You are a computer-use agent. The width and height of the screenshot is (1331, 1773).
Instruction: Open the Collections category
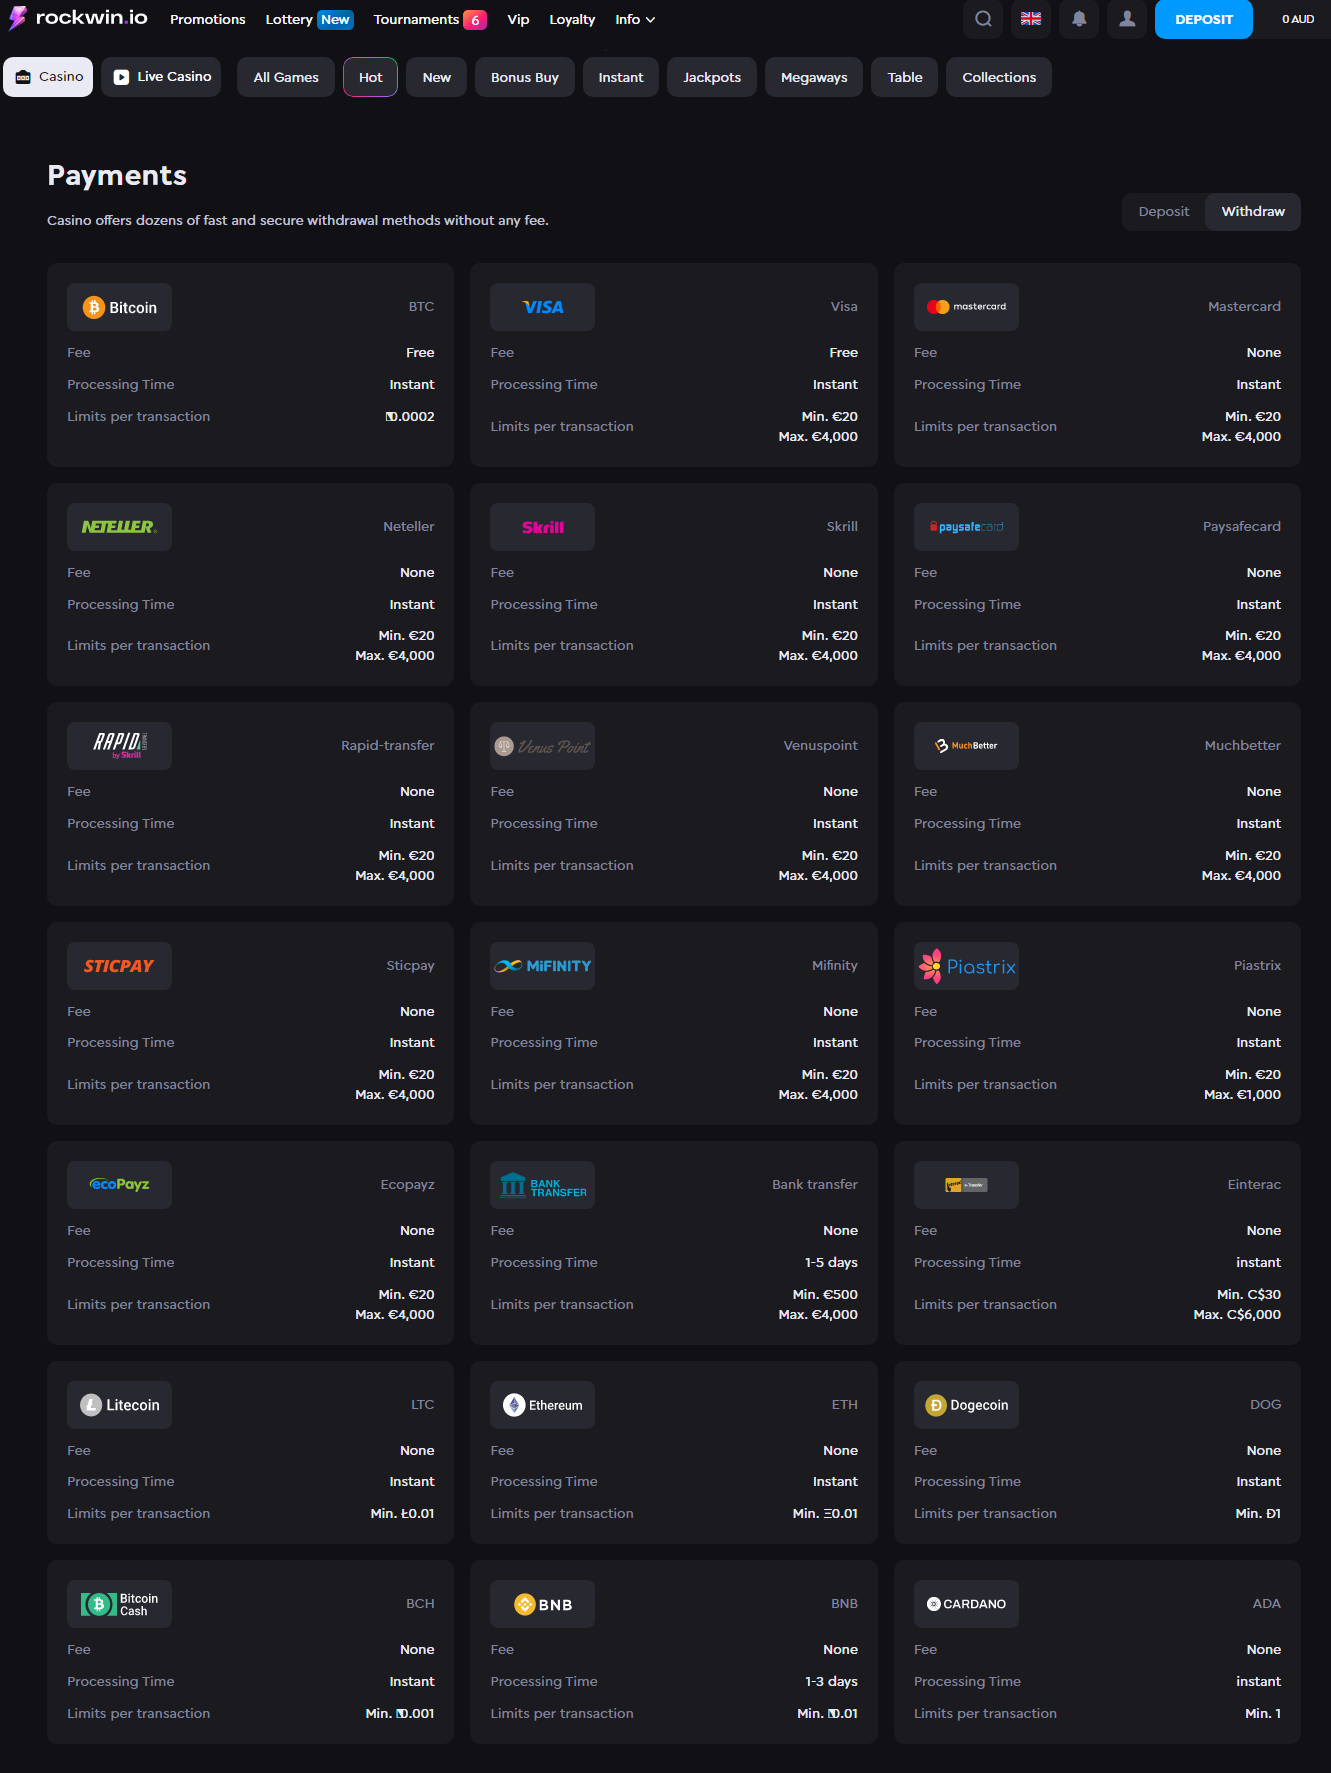[999, 77]
